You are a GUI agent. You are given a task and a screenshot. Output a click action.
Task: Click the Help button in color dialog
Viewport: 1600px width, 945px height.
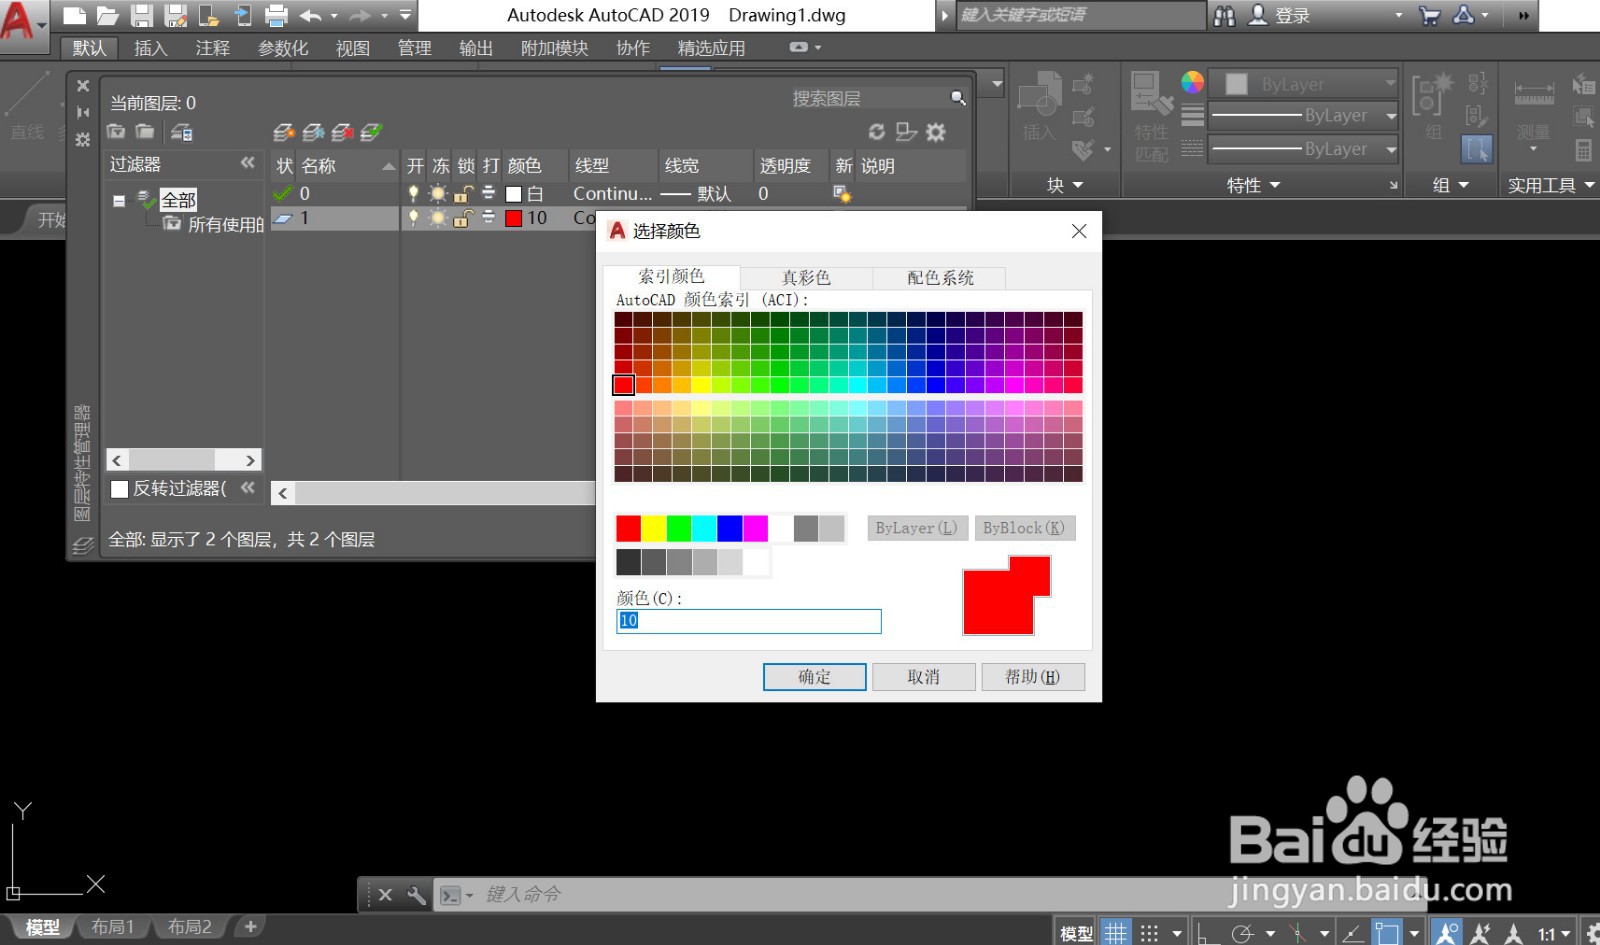(1032, 677)
